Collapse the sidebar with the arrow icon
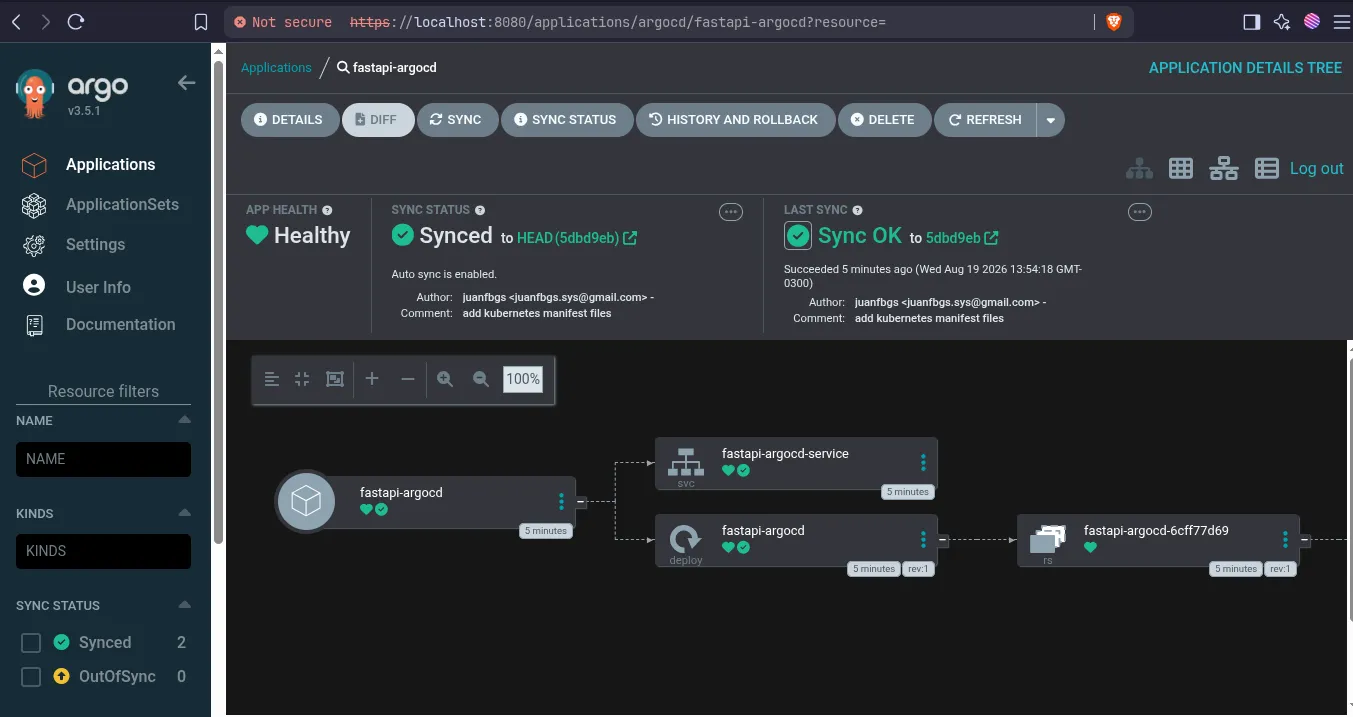Image resolution: width=1353 pixels, height=717 pixels. coord(187,83)
